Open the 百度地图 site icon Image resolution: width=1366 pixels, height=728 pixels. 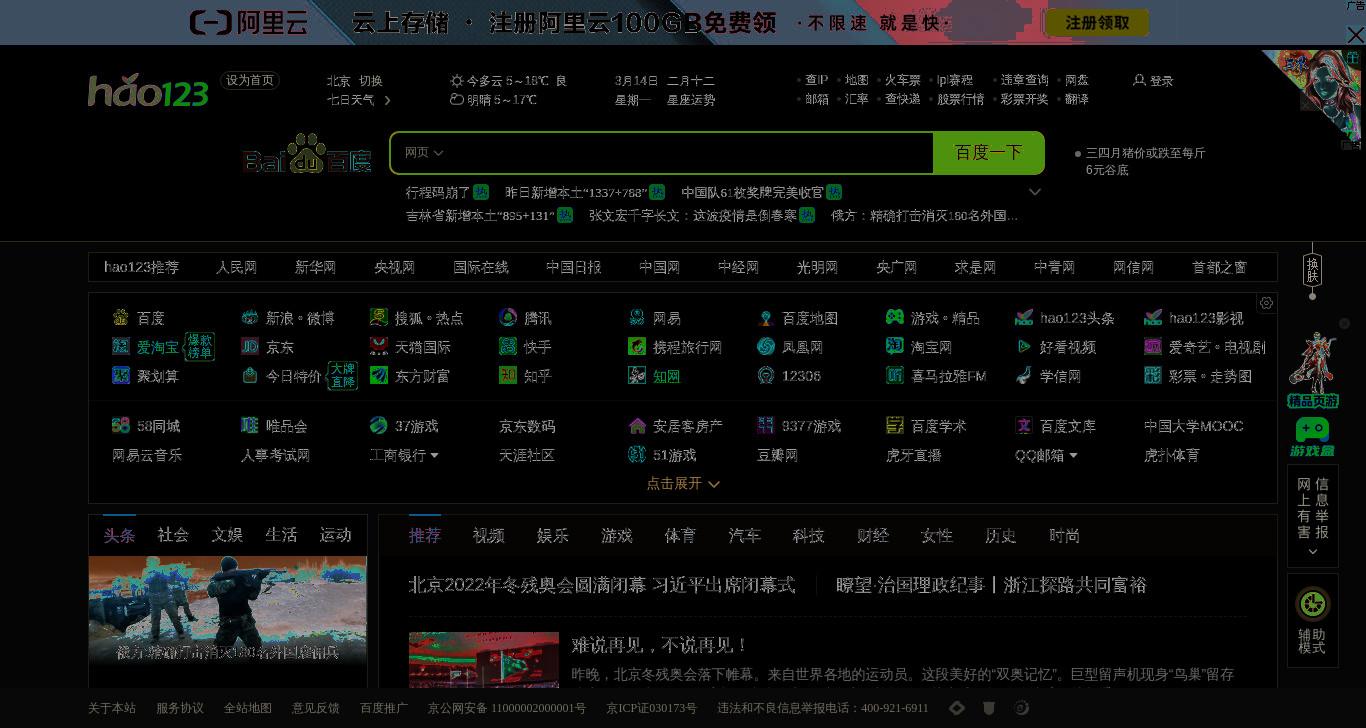point(766,318)
